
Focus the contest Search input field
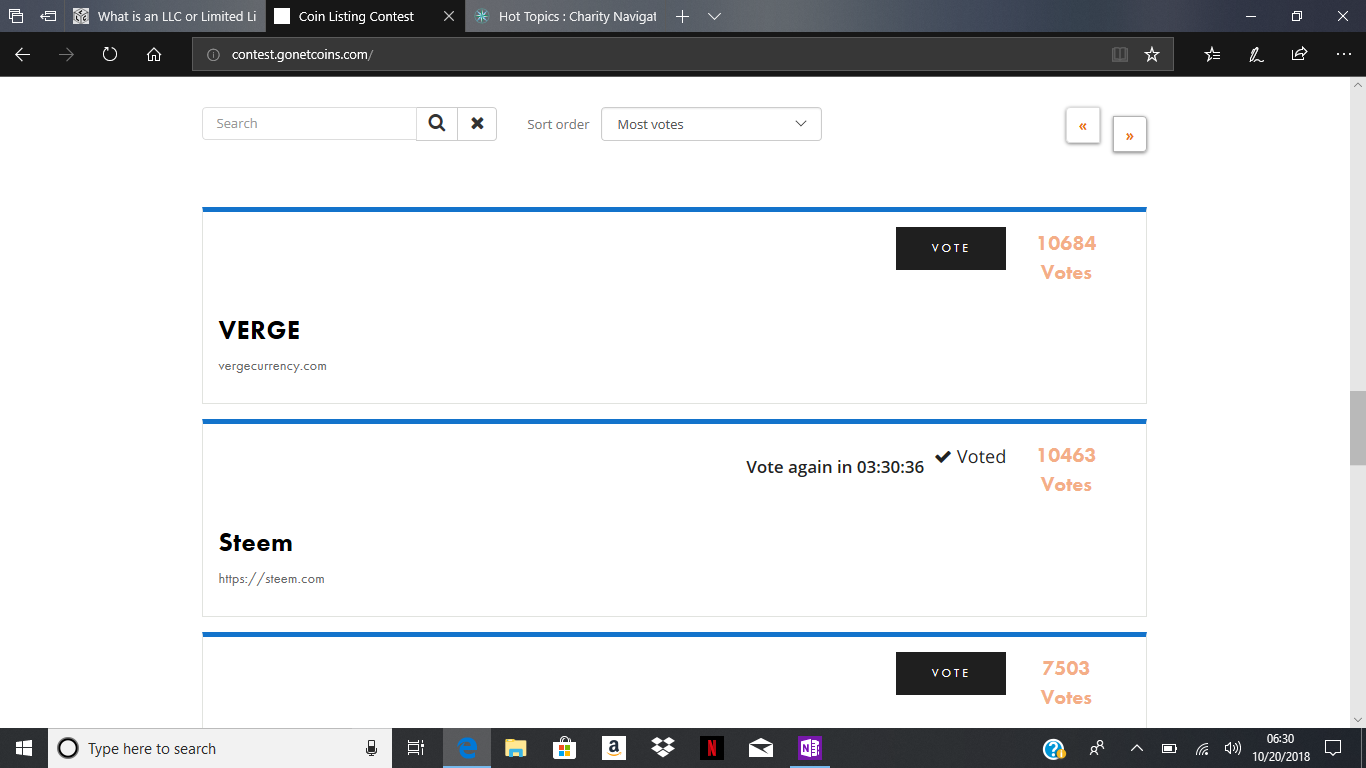point(309,124)
